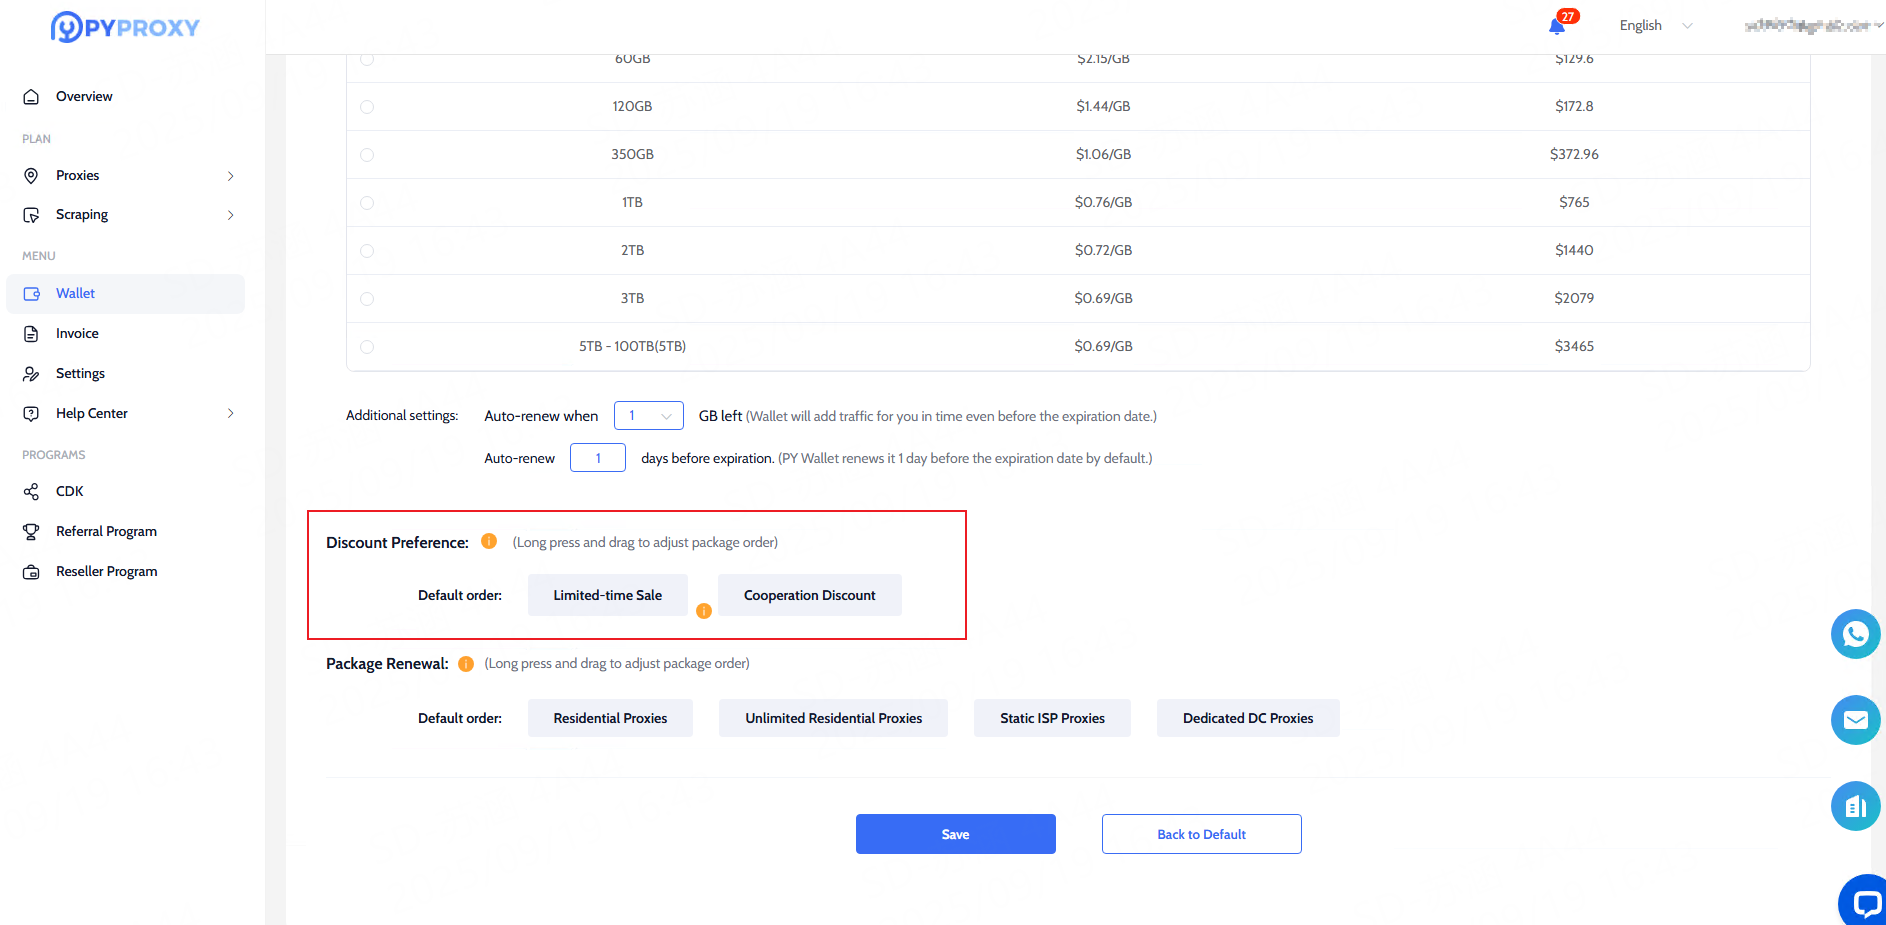This screenshot has height=925, width=1886.
Task: Click the blue document floating icon
Action: [1855, 806]
